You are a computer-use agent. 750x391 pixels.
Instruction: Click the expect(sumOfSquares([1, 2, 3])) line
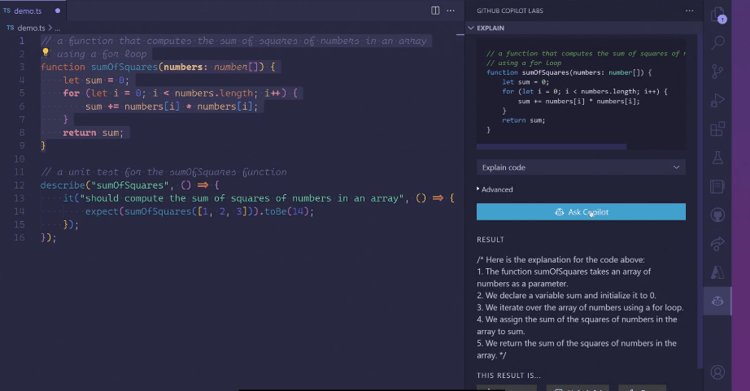[199, 211]
